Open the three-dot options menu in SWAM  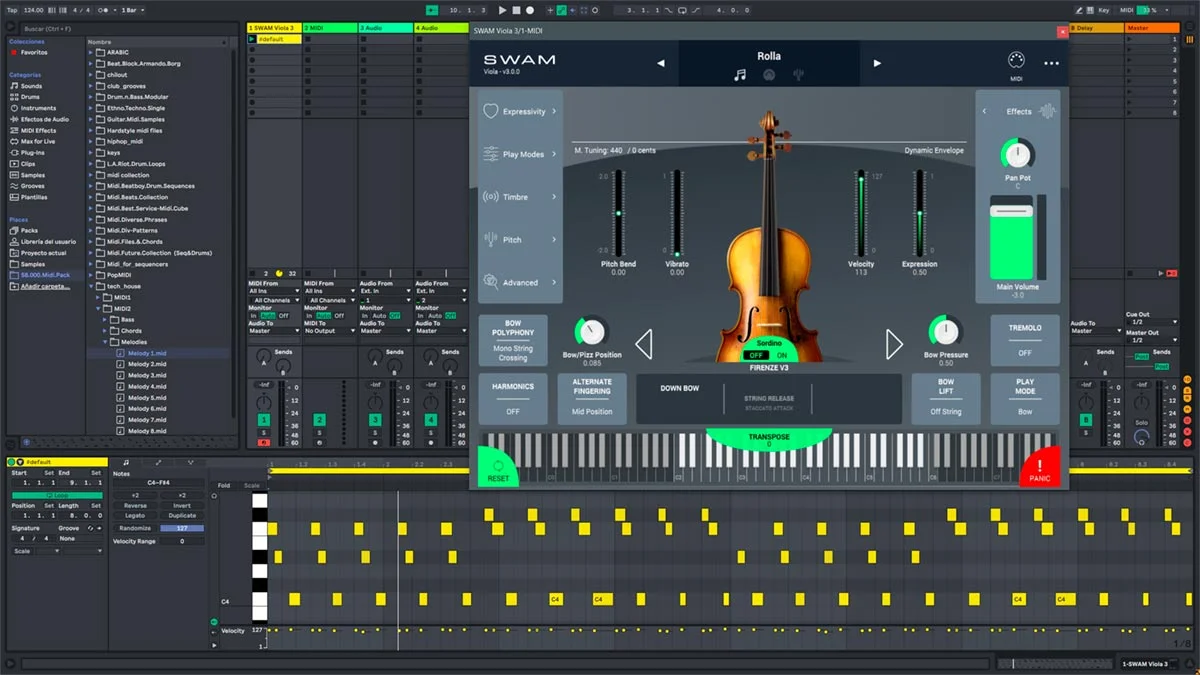point(1051,63)
